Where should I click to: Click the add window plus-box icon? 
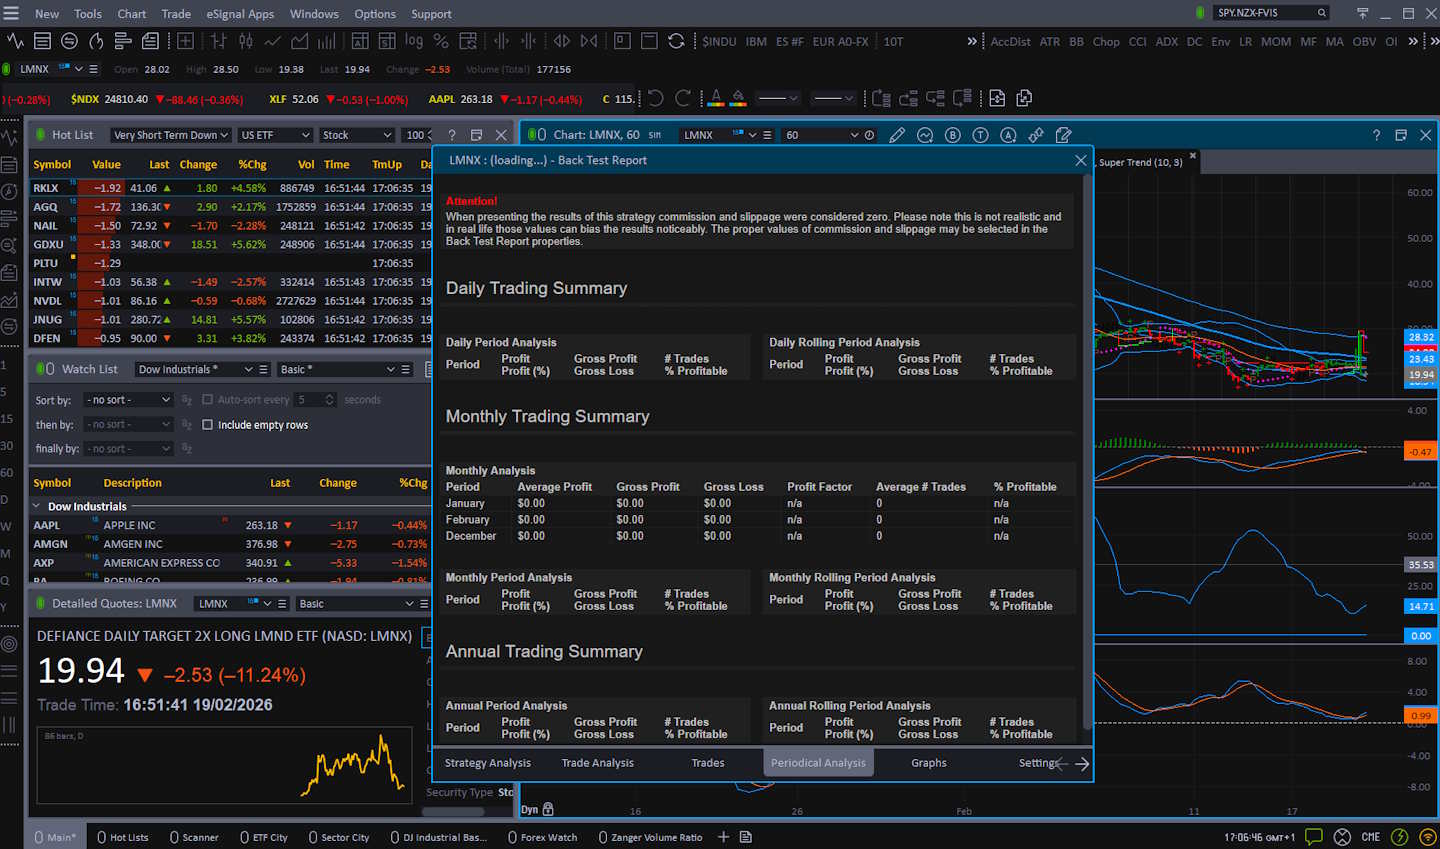click(x=185, y=41)
